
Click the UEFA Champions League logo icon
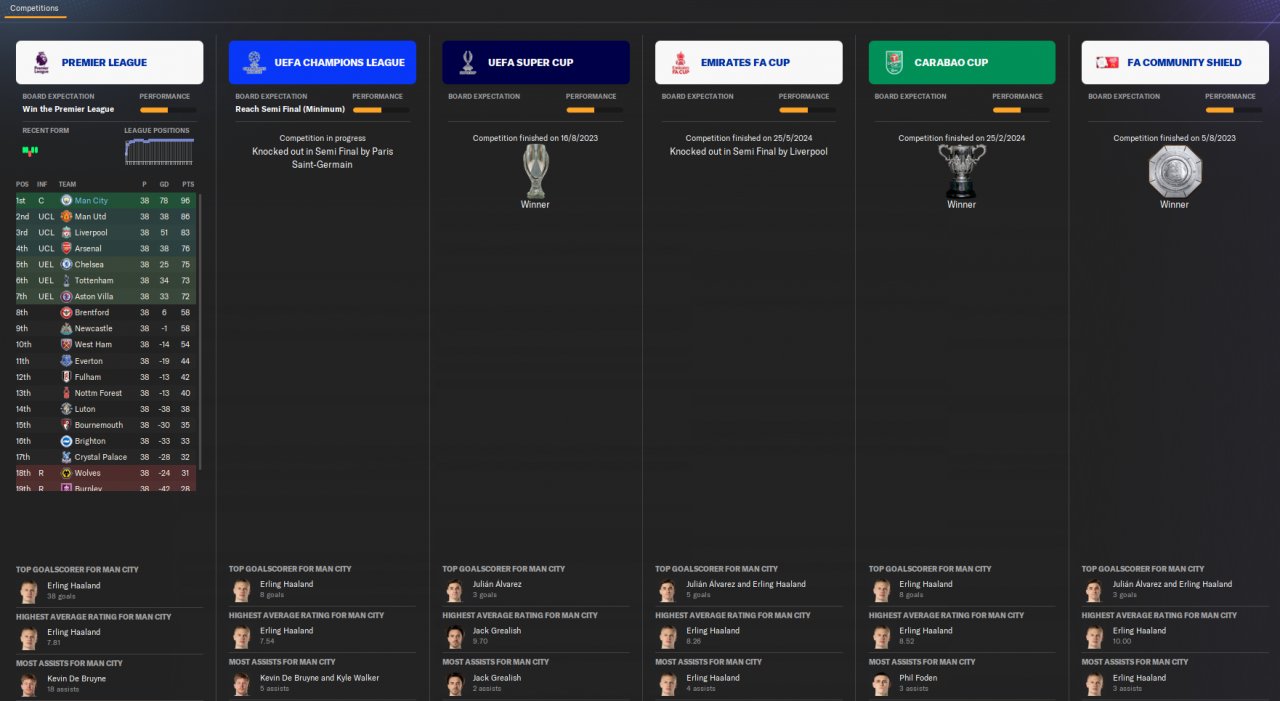254,62
